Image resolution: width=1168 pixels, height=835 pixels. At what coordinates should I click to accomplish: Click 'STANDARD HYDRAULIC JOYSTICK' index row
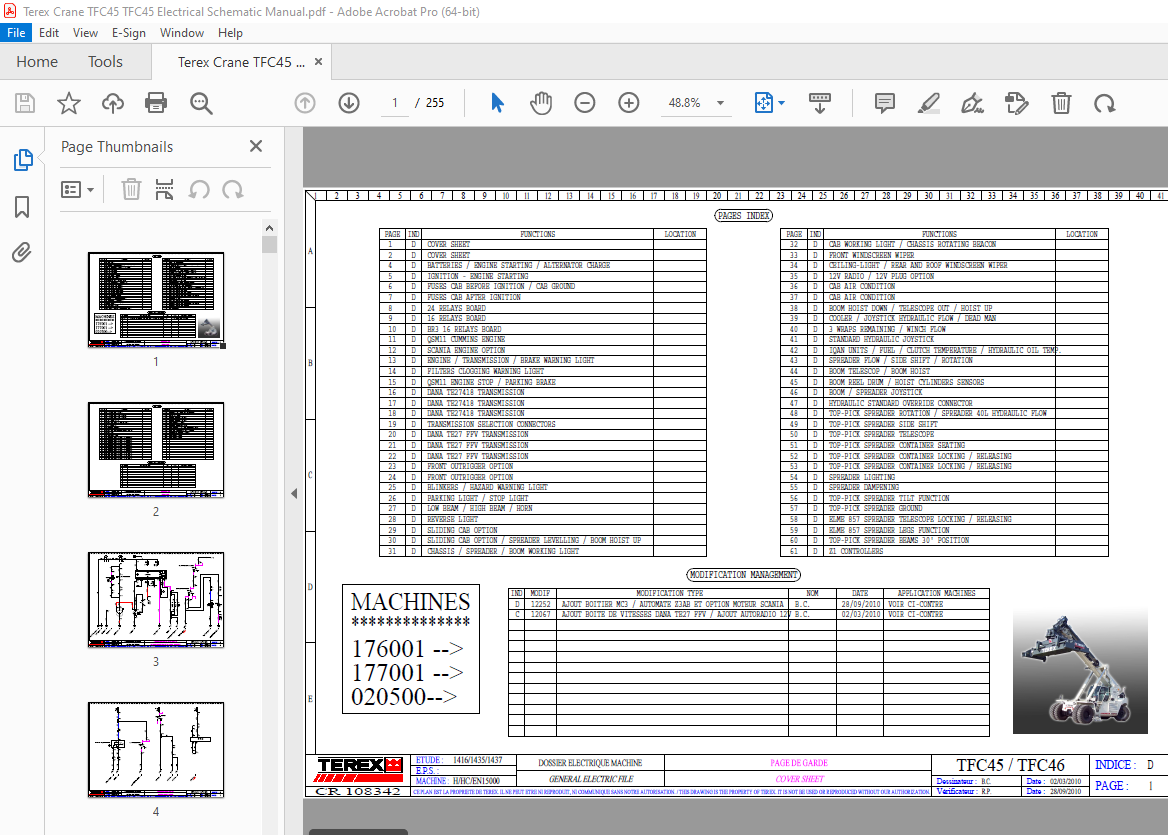(x=945, y=339)
